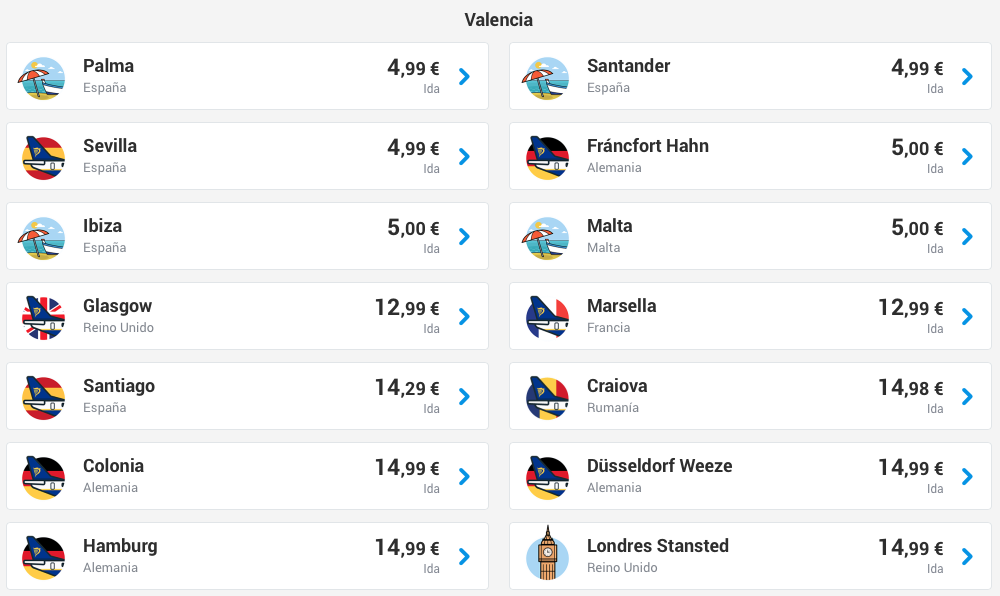This screenshot has height=596, width=1000.
Task: Click the Spanish flag plane icon for Sevilla
Action: click(43, 157)
